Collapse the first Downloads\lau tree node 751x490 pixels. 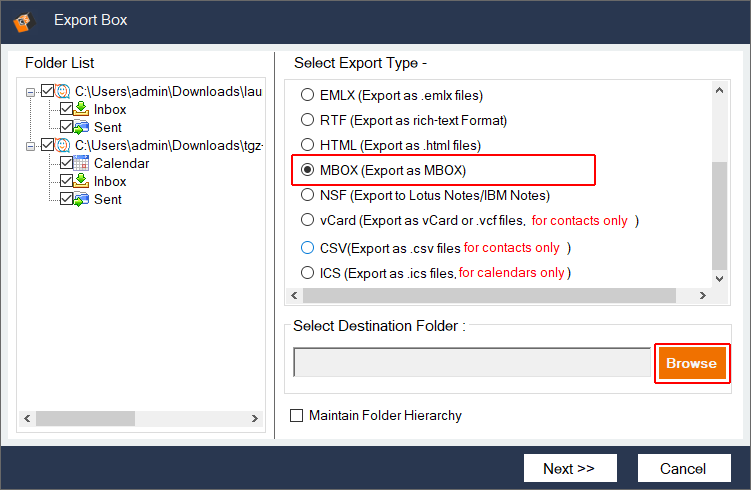tap(31, 91)
